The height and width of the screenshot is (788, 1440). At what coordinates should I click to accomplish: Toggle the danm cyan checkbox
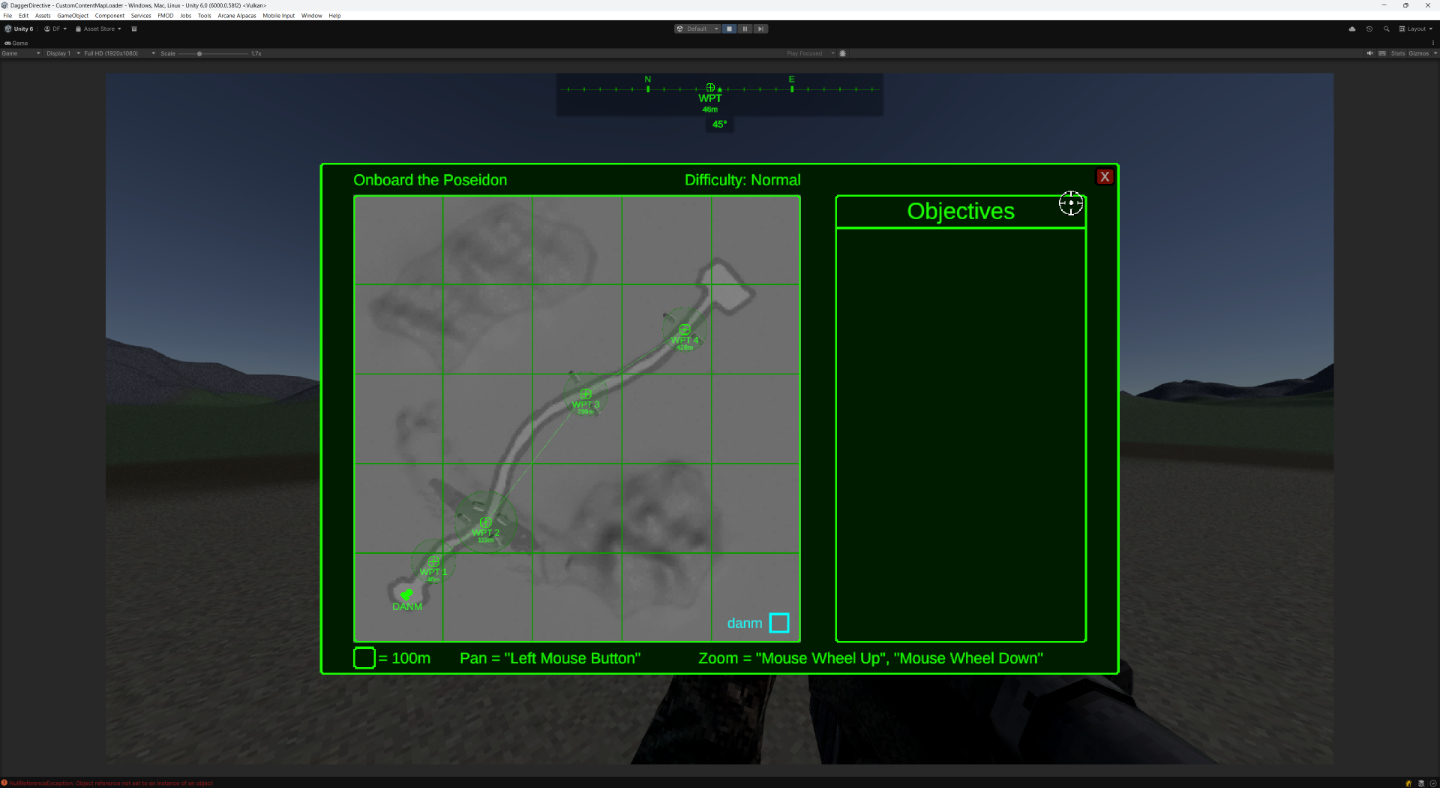[x=779, y=623]
